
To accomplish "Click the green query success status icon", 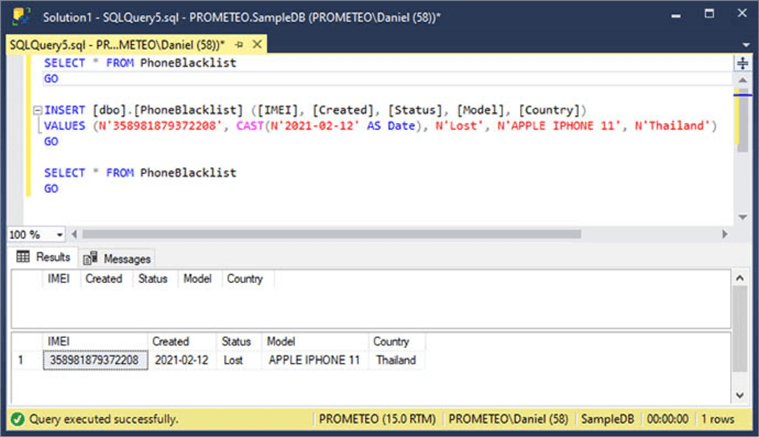I will [17, 419].
